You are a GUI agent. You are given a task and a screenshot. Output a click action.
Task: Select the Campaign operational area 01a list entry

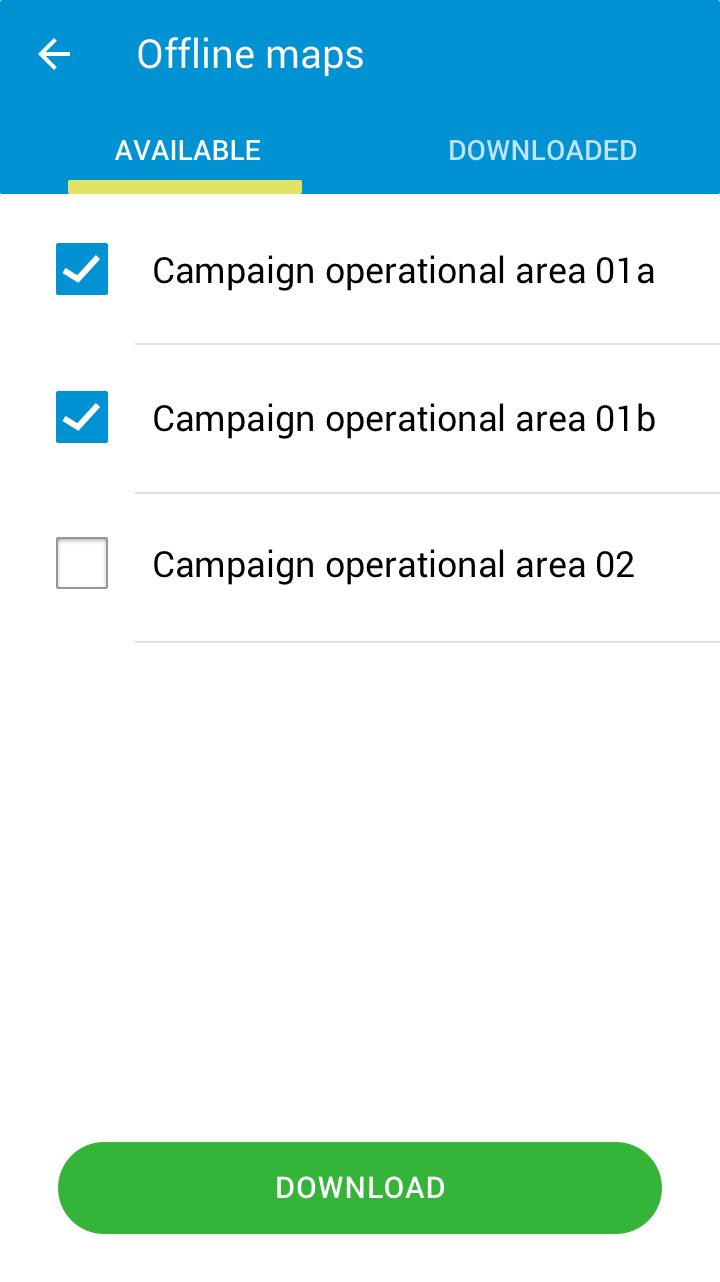403,269
